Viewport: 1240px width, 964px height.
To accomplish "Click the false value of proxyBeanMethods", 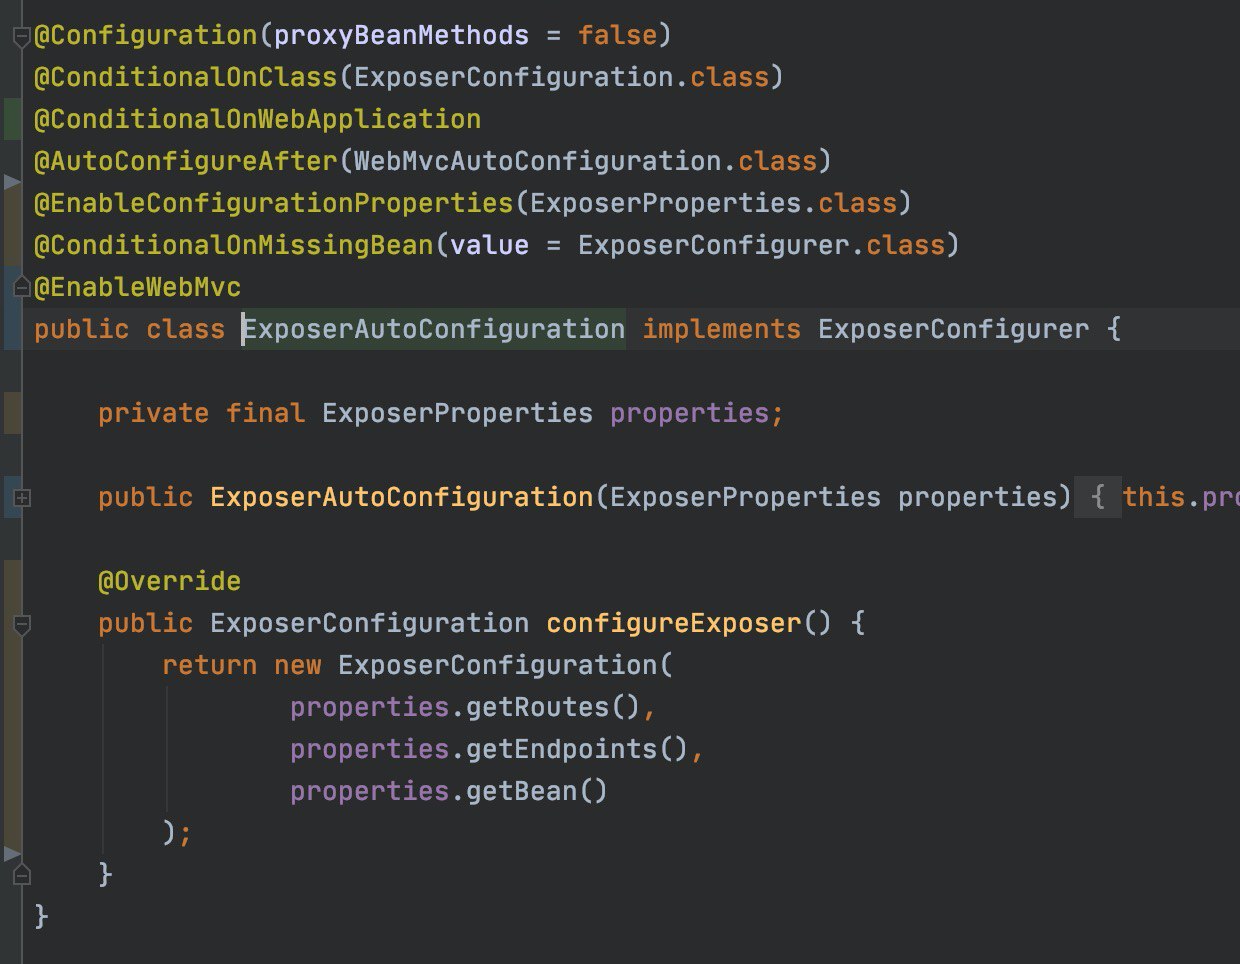I will [617, 35].
